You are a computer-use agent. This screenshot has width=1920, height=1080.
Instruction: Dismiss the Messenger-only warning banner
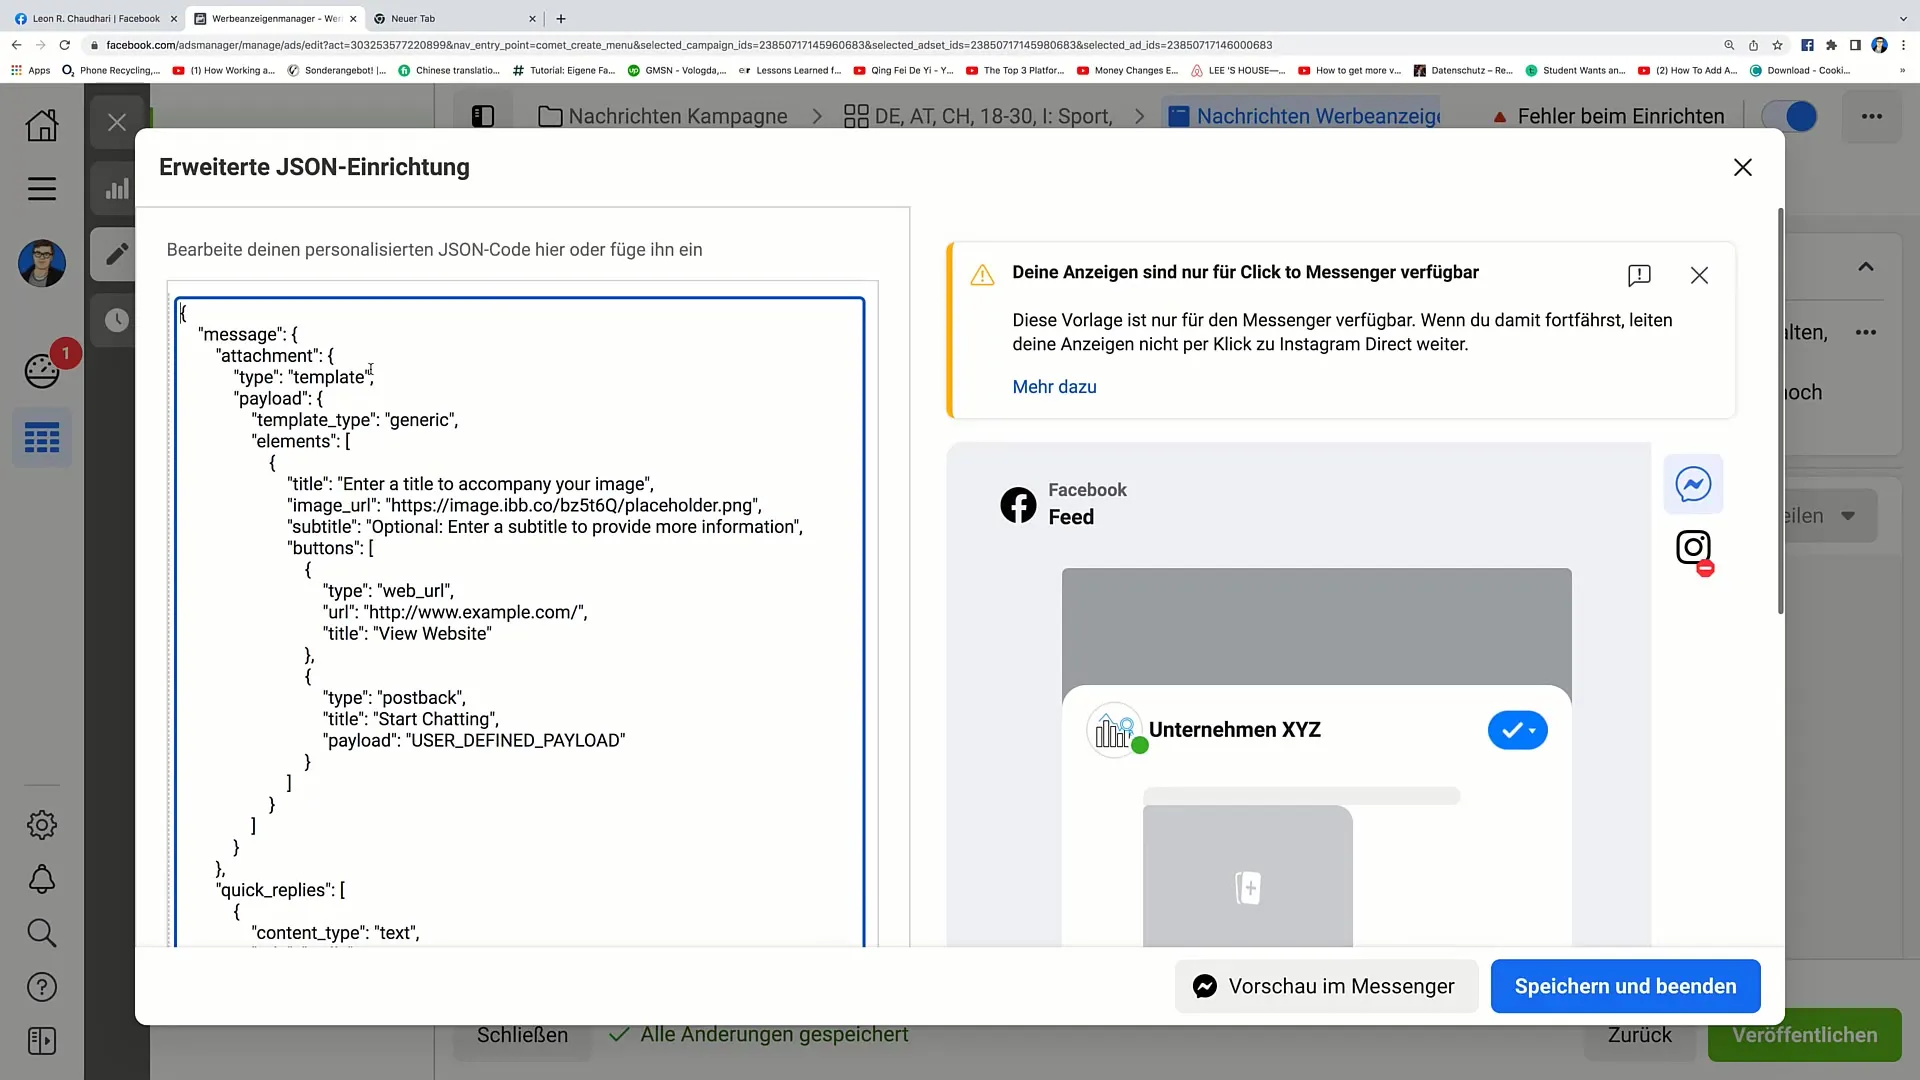pos(1698,276)
